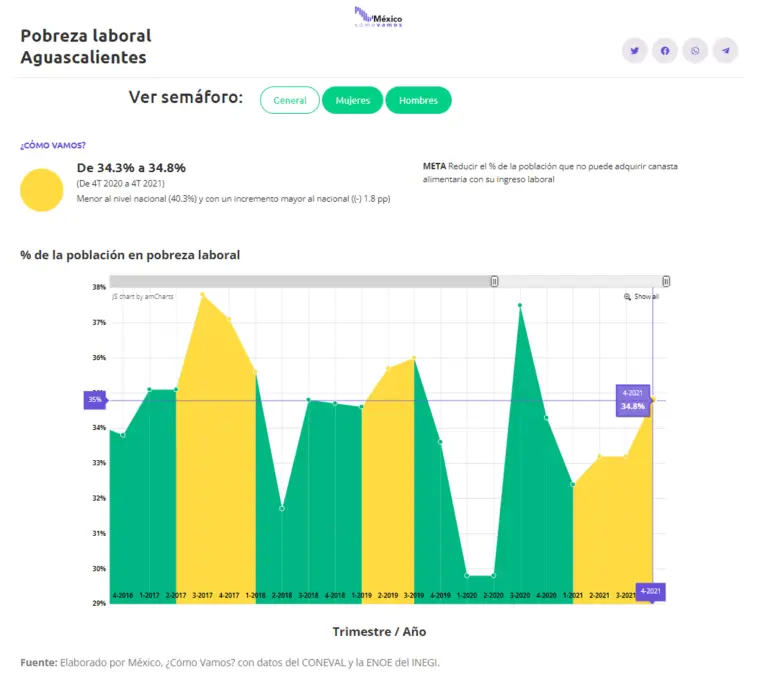Switch the semáforo to Mujeres
768x695 pixels.
[x=352, y=101]
